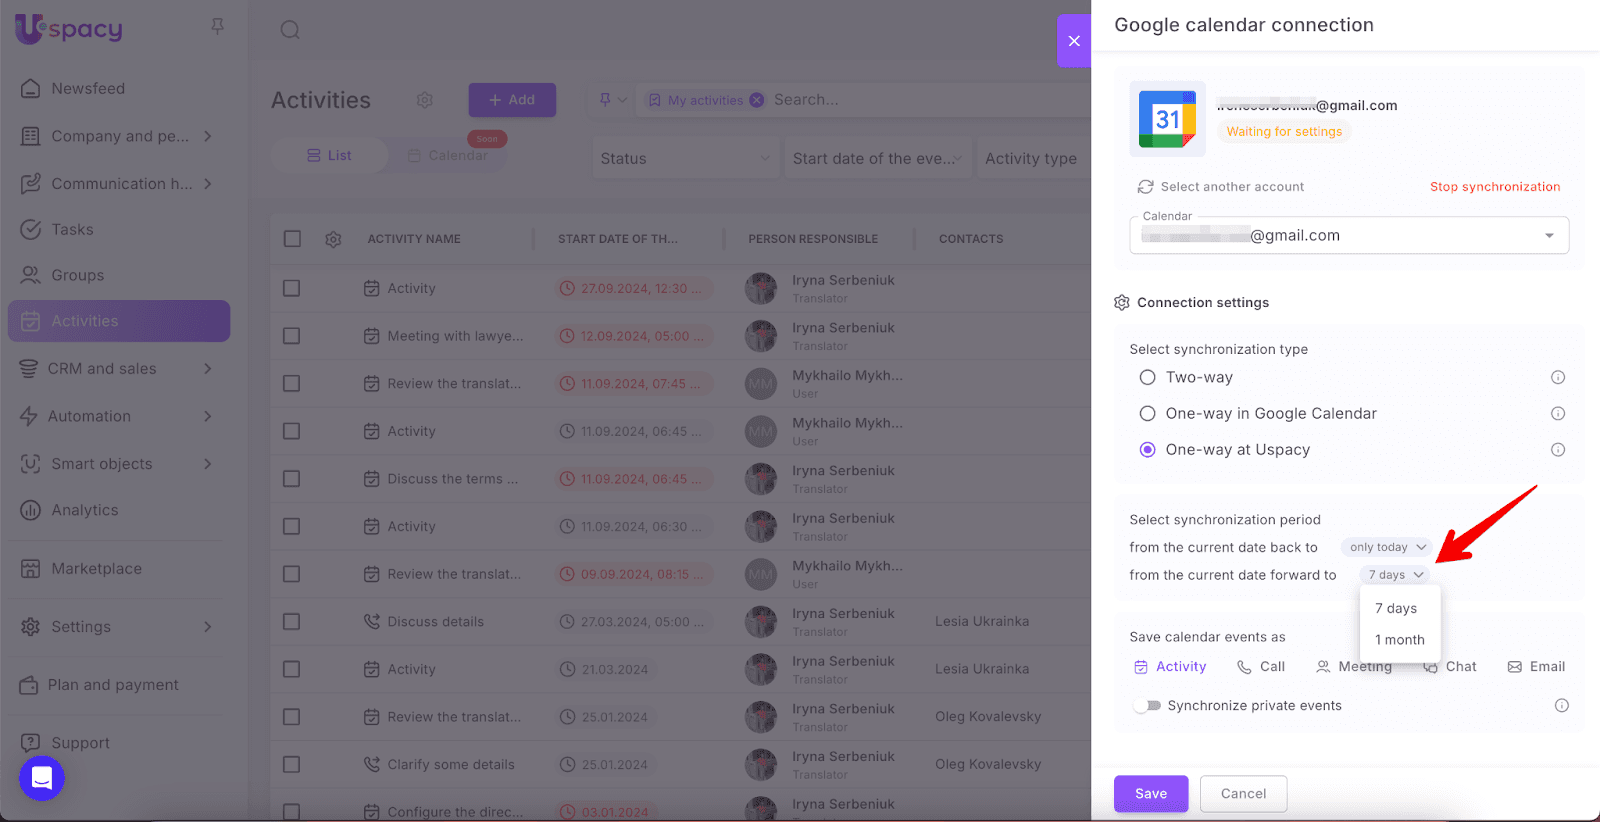Click the search magnifier icon in top bar

tap(290, 30)
